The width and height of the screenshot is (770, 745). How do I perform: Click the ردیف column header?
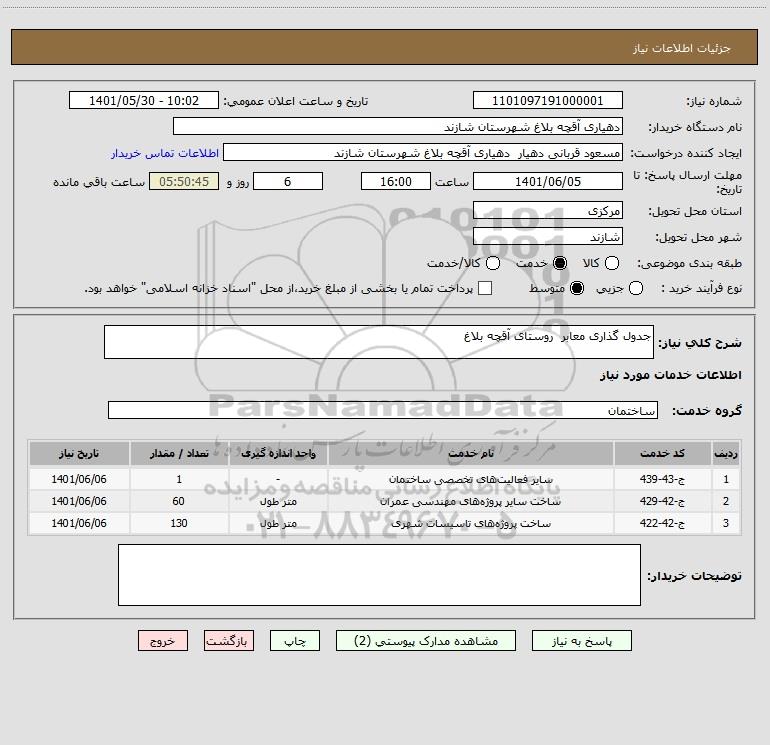726,453
